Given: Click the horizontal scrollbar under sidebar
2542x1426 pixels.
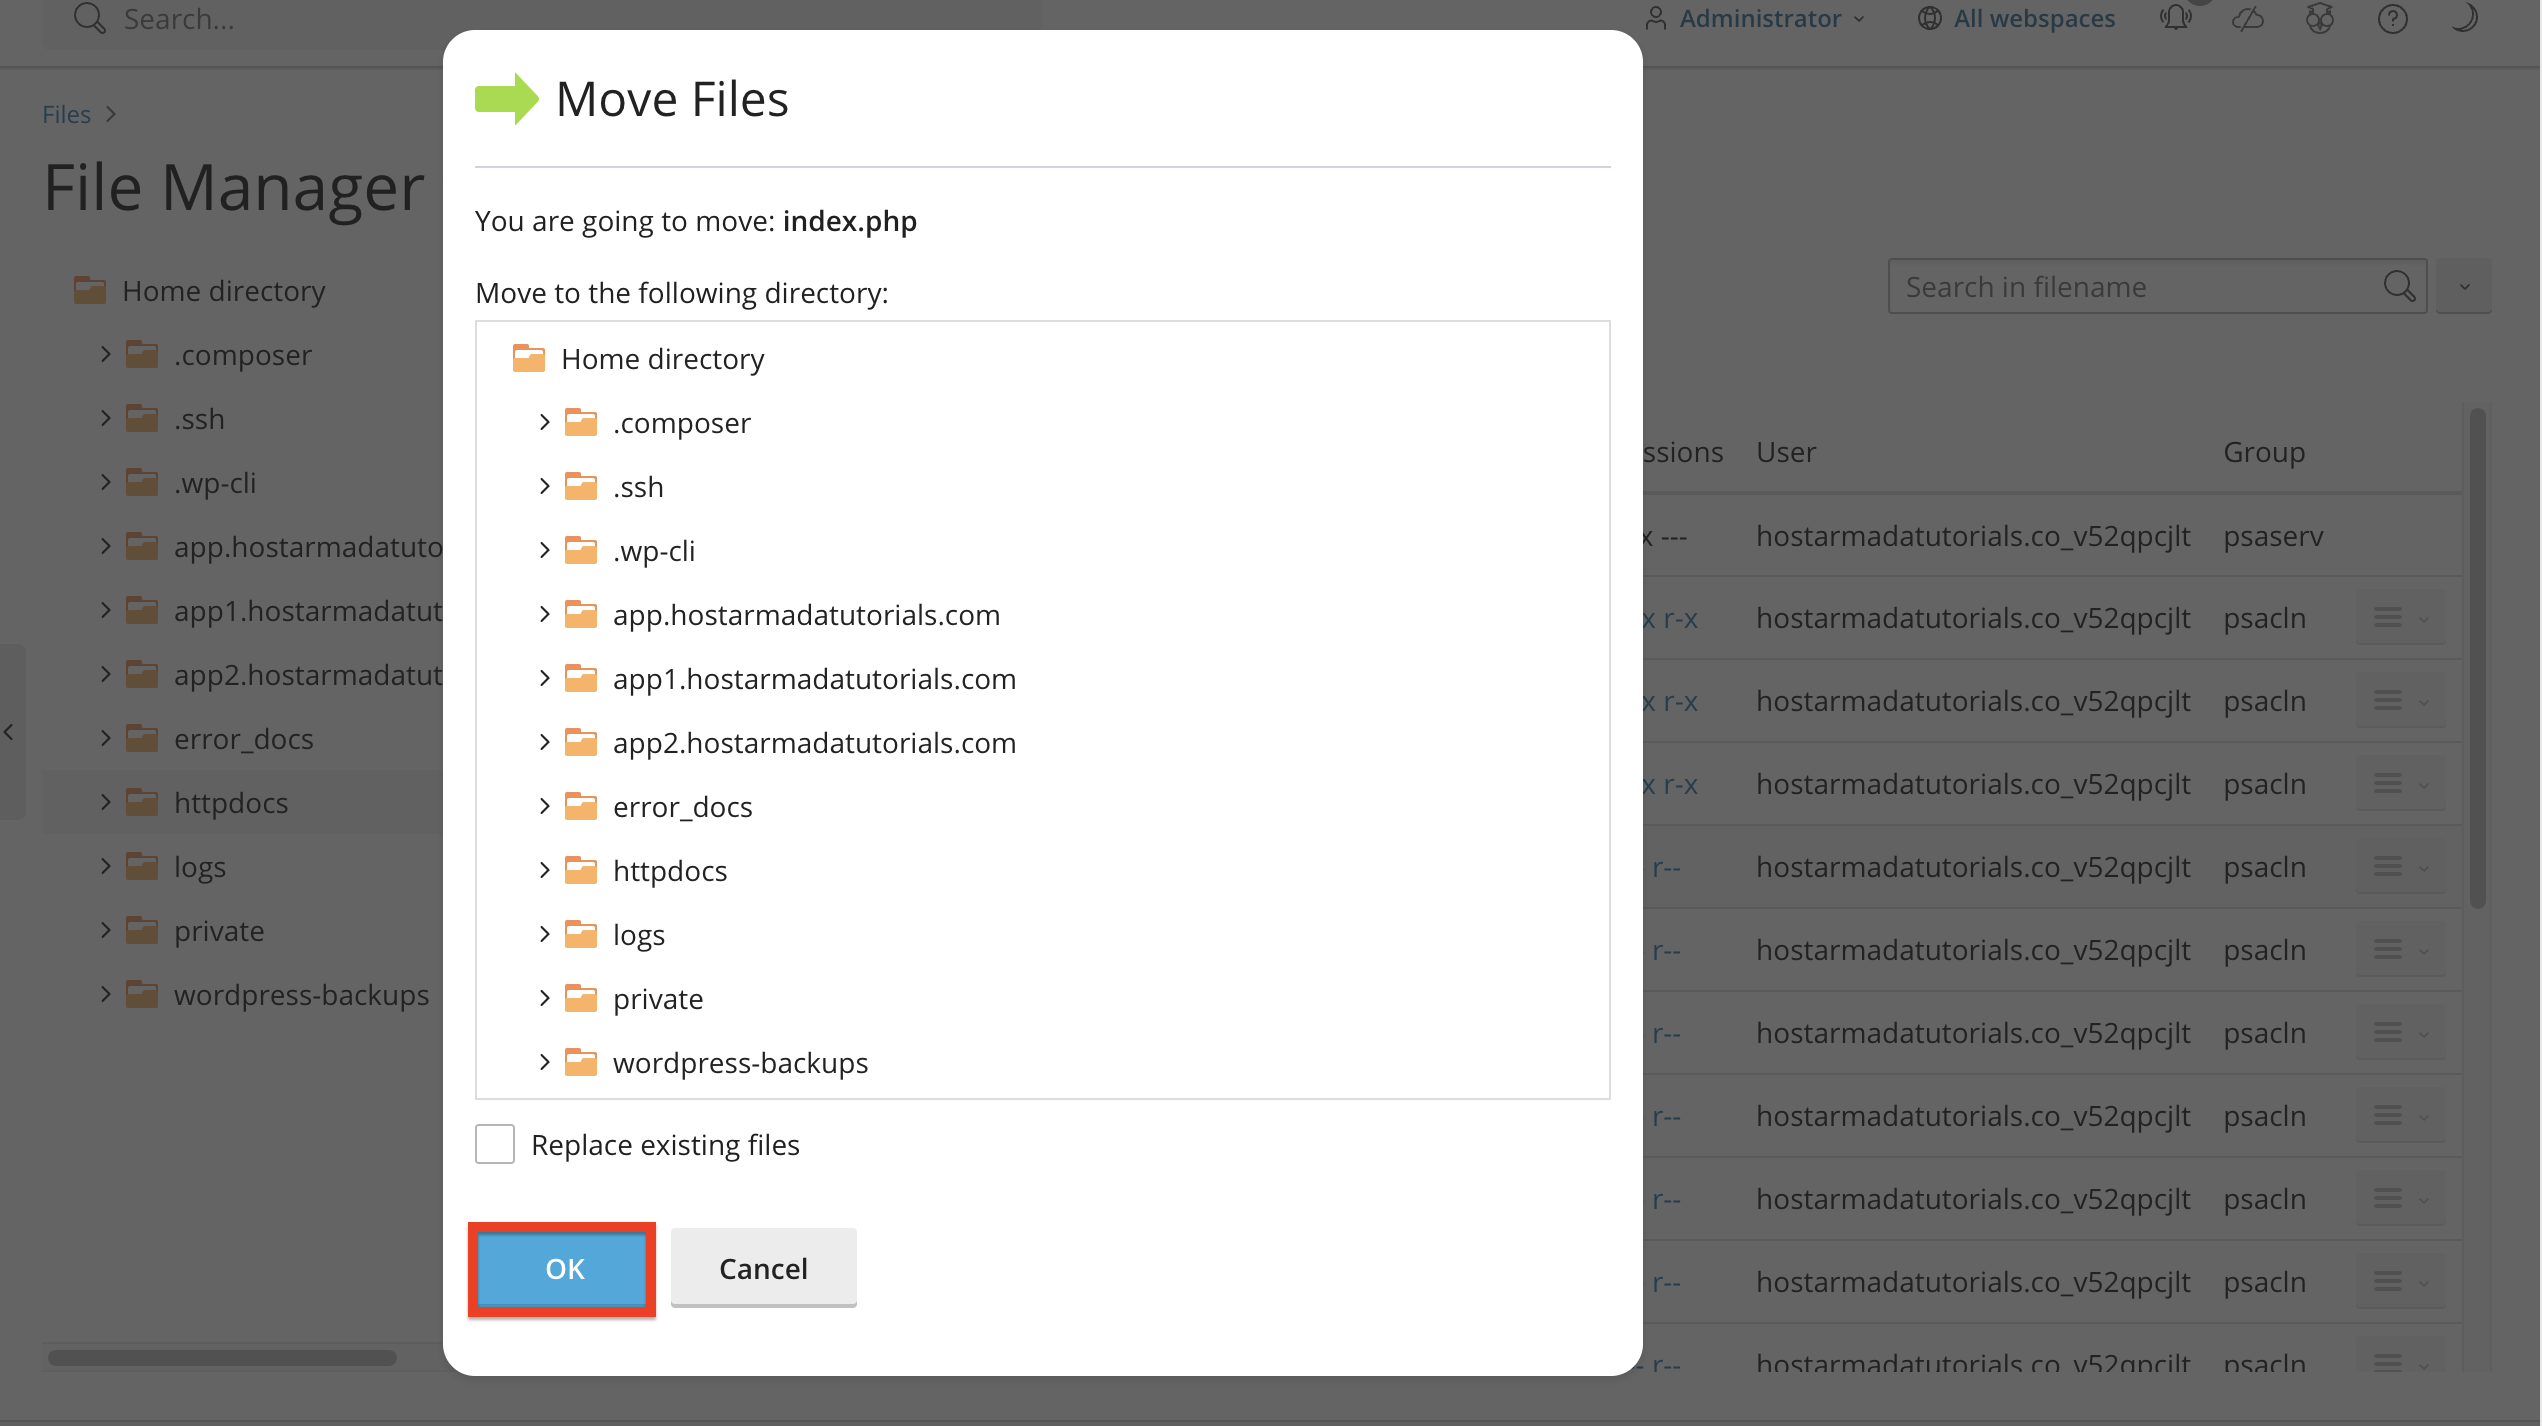Looking at the screenshot, I should 222,1357.
